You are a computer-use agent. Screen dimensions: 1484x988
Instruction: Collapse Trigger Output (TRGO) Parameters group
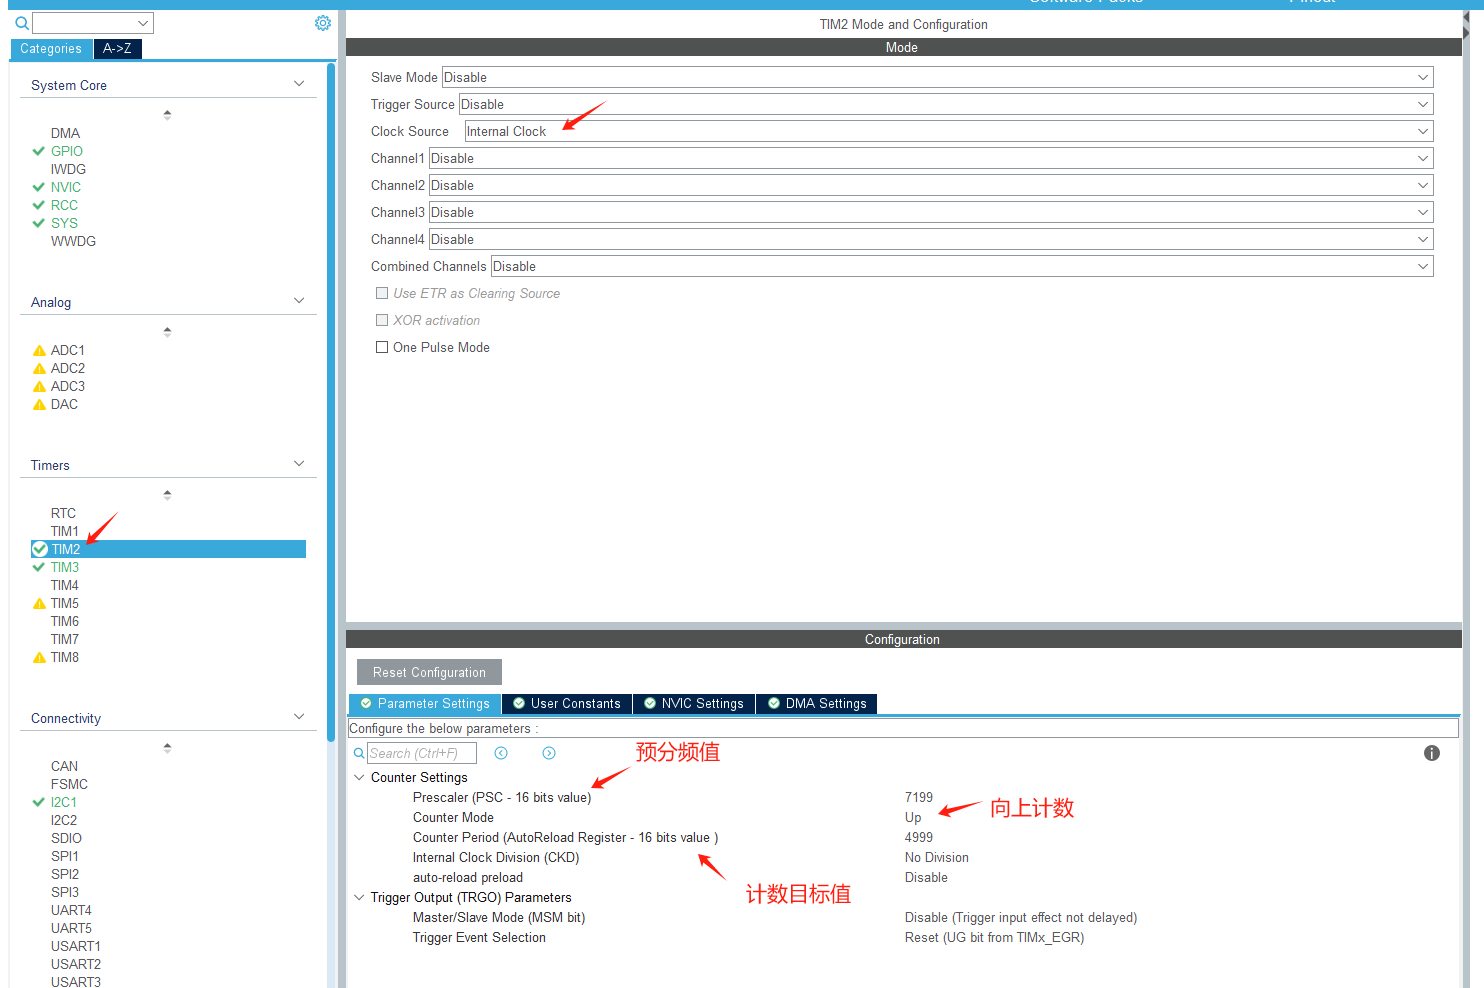[359, 897]
